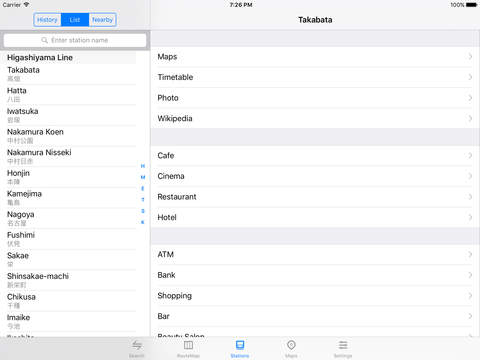Jump to index letter S
Image resolution: width=480 pixels, height=360 pixels.
pyautogui.click(x=143, y=211)
